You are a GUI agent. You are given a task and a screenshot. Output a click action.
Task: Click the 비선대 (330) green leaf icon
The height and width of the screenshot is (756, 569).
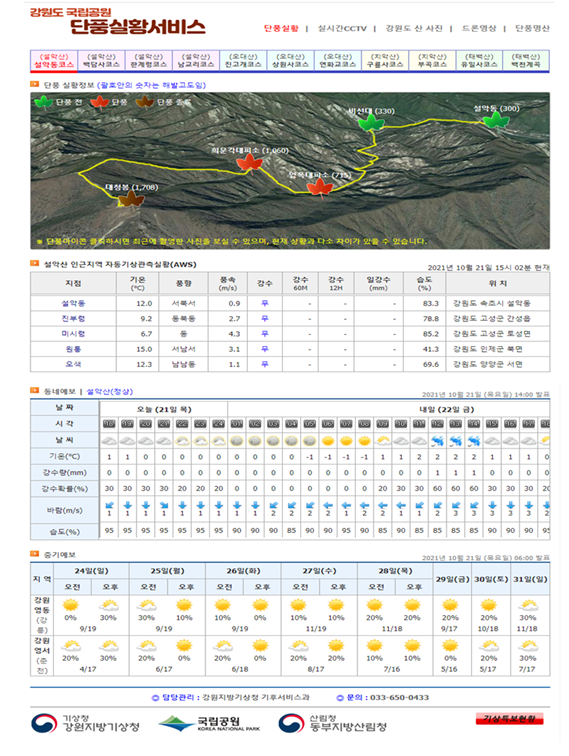tap(371, 122)
